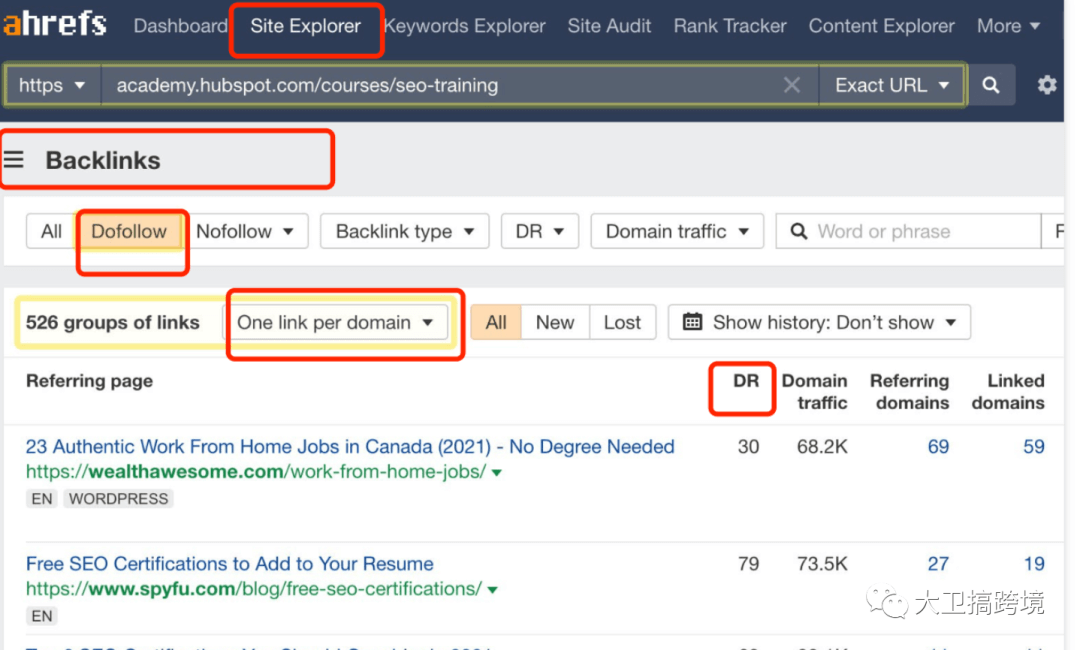This screenshot has height=650, width=1080.
Task: Open the wealthawesome.com work-from-home-jobs URL
Action: click(x=256, y=472)
